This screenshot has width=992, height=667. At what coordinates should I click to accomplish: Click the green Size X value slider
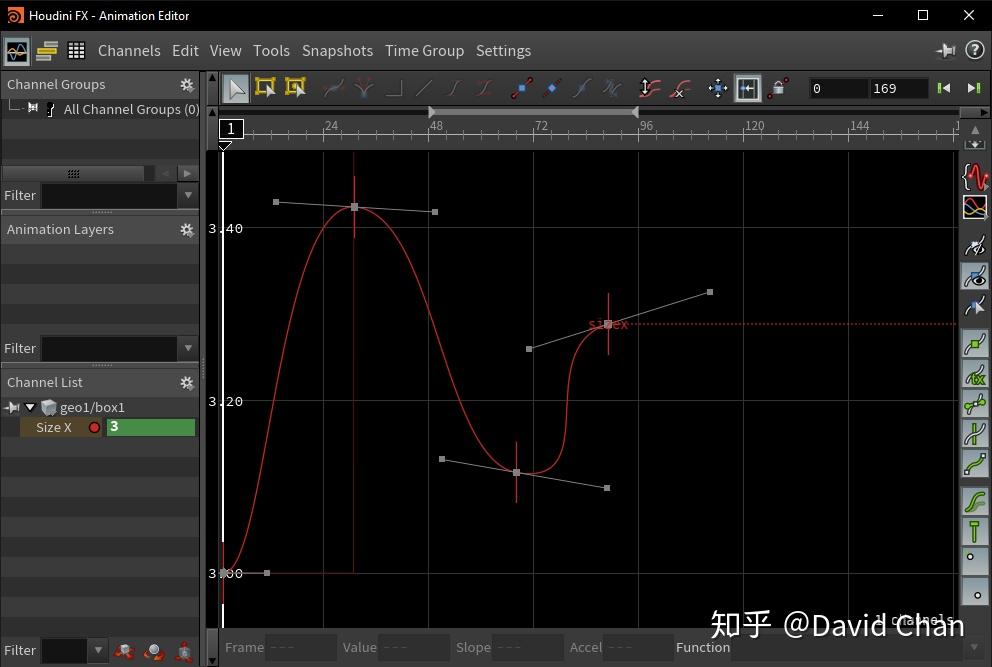click(150, 427)
